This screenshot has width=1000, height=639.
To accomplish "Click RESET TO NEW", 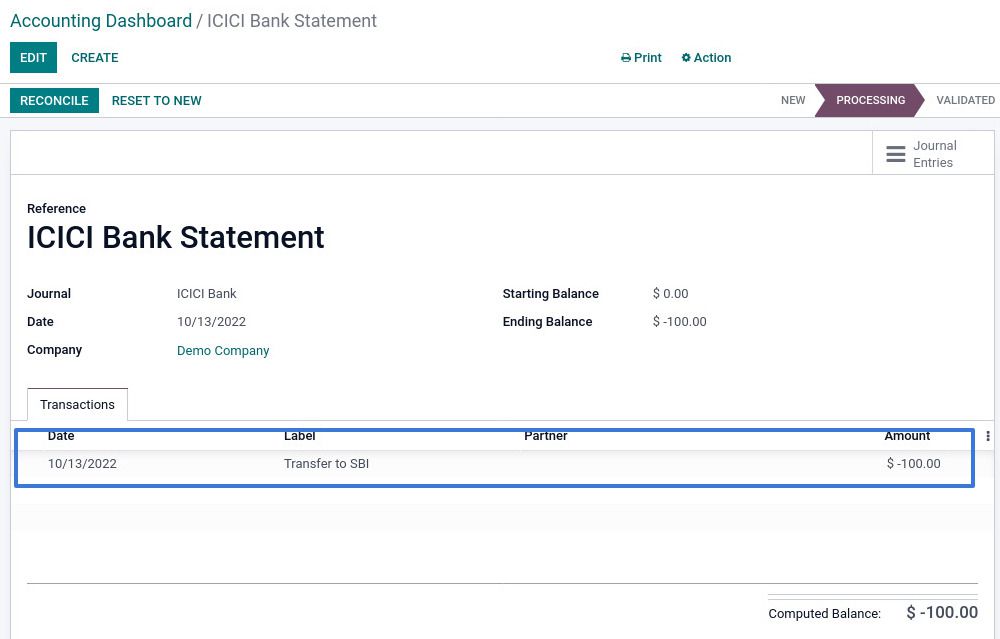I will tap(156, 100).
